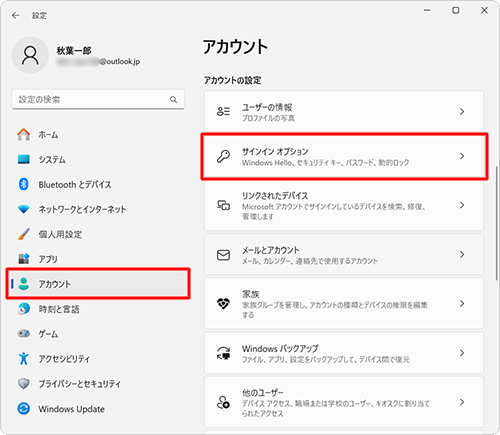Click the chevron on the 家族 row
Screen dimensions: 500x435
[462, 304]
